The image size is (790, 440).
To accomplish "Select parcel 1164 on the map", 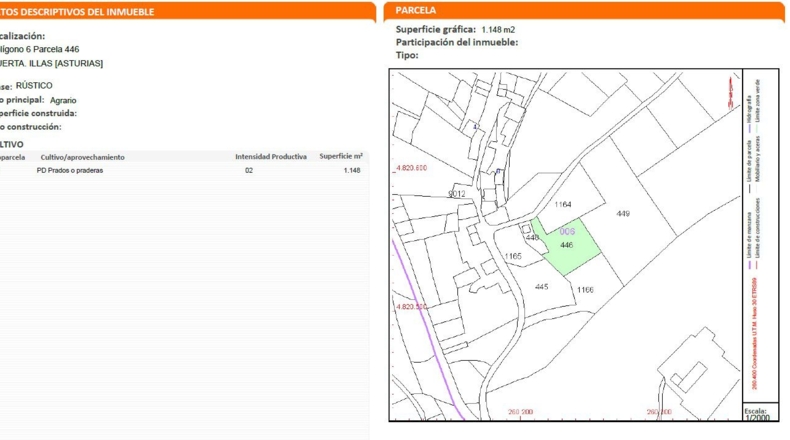I will coord(563,204).
